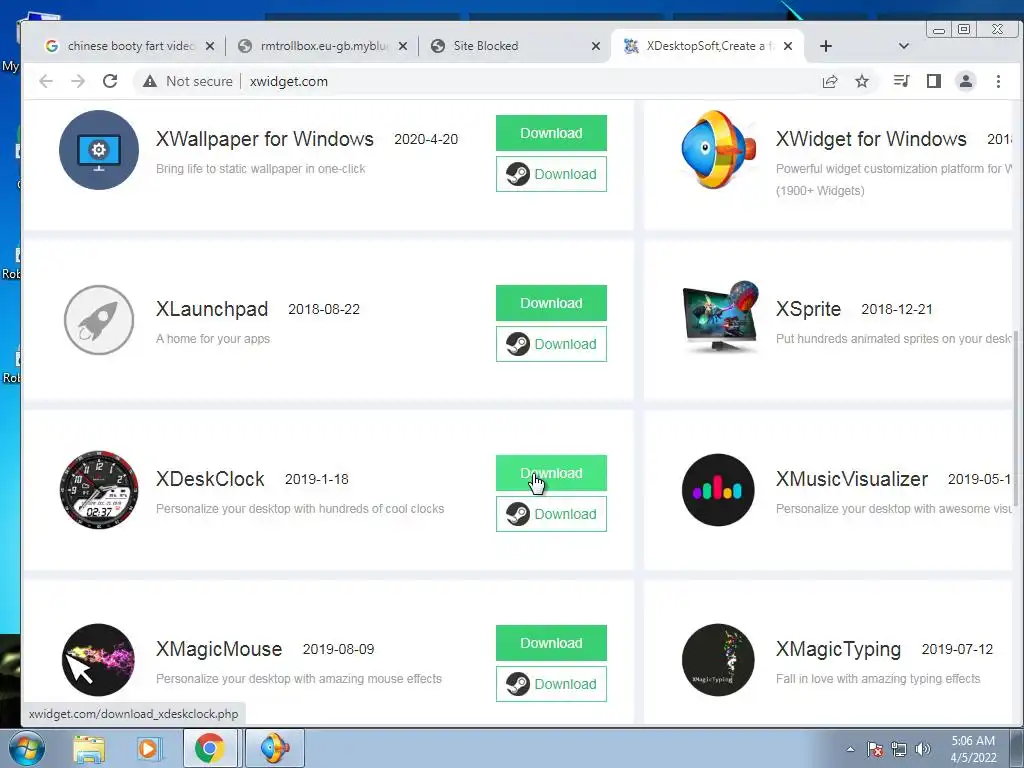Open the media control icon in toolbar
The height and width of the screenshot is (768, 1024).
901,81
